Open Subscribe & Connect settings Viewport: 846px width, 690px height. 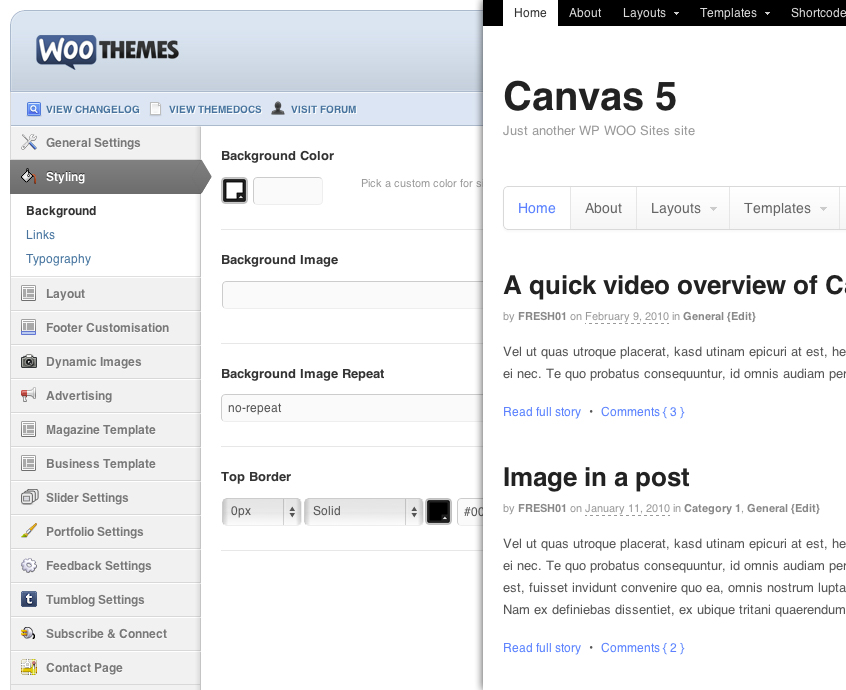[x=106, y=633]
